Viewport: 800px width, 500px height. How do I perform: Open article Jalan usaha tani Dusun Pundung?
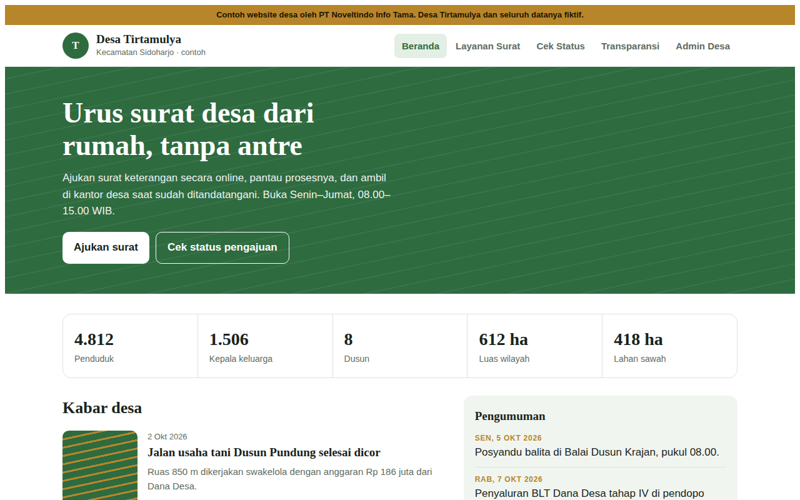point(264,452)
